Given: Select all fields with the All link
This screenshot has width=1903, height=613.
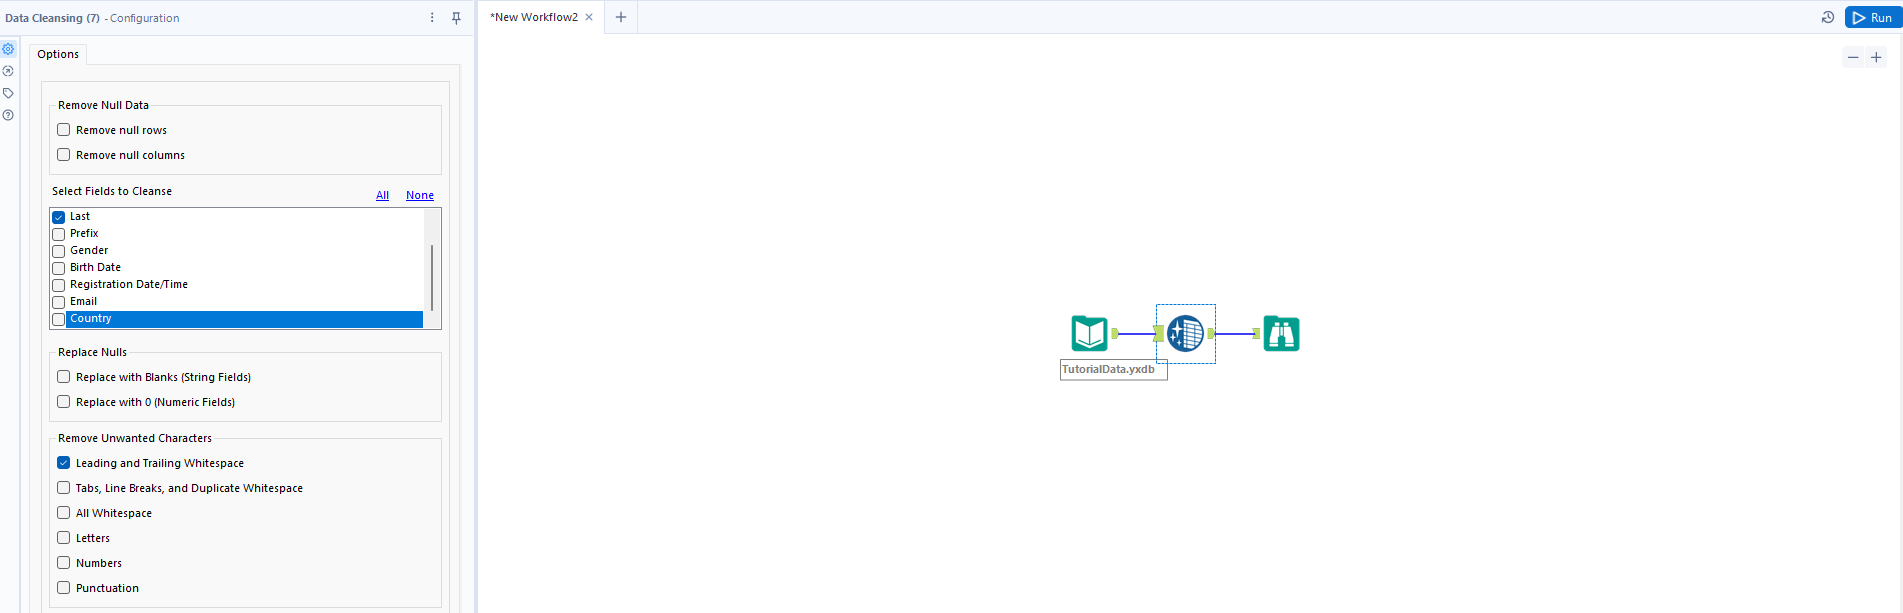Looking at the screenshot, I should pos(382,195).
